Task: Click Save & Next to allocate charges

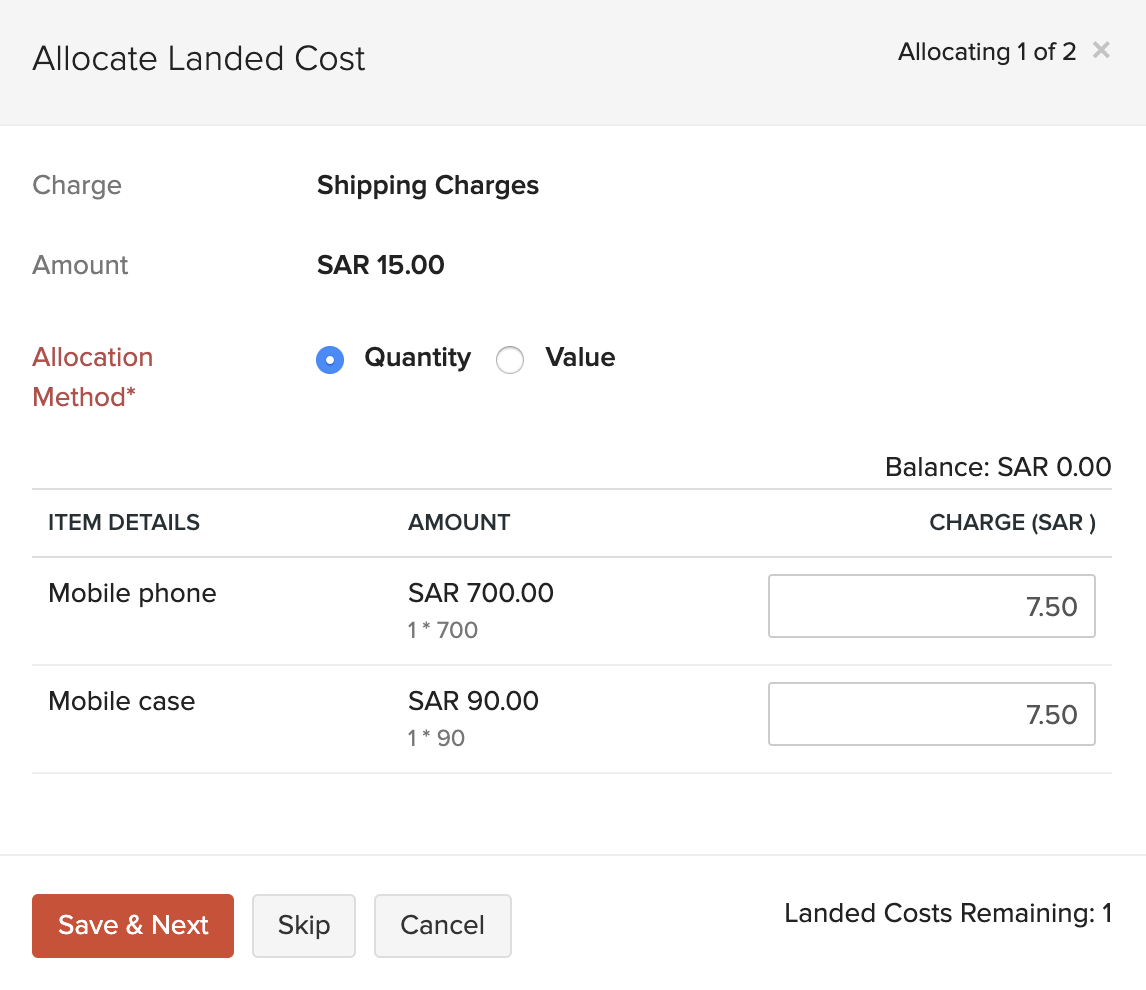Action: click(x=132, y=925)
